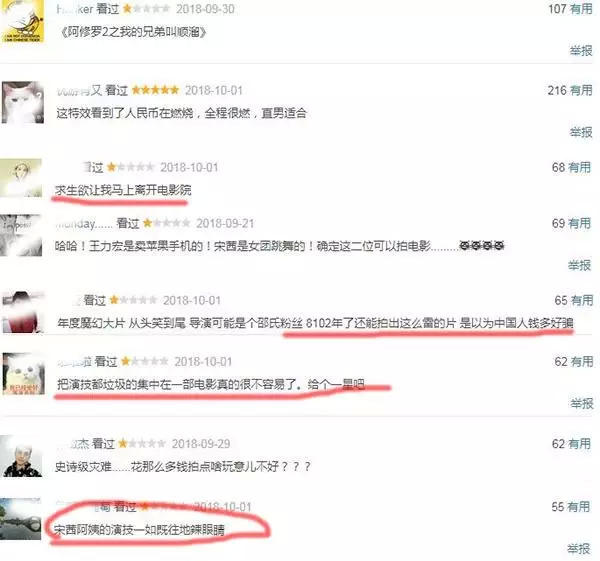The width and height of the screenshot is (600, 561).
Task: Click 举报 under the 王力宏 review
Action: click(x=579, y=265)
